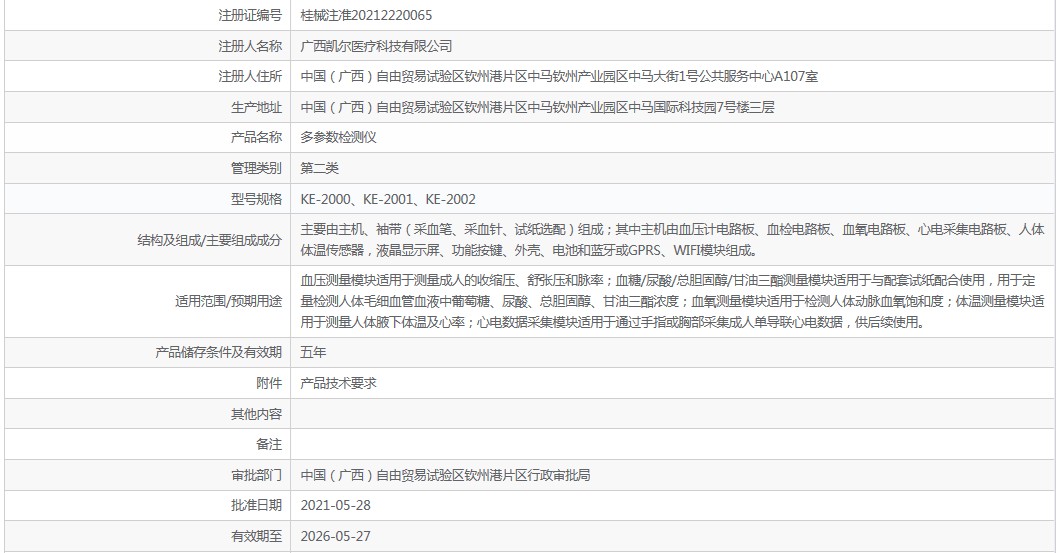Viewport: 1060px width, 553px height.
Task: Select the expiry date 2026-05-27
Action: [x=336, y=536]
